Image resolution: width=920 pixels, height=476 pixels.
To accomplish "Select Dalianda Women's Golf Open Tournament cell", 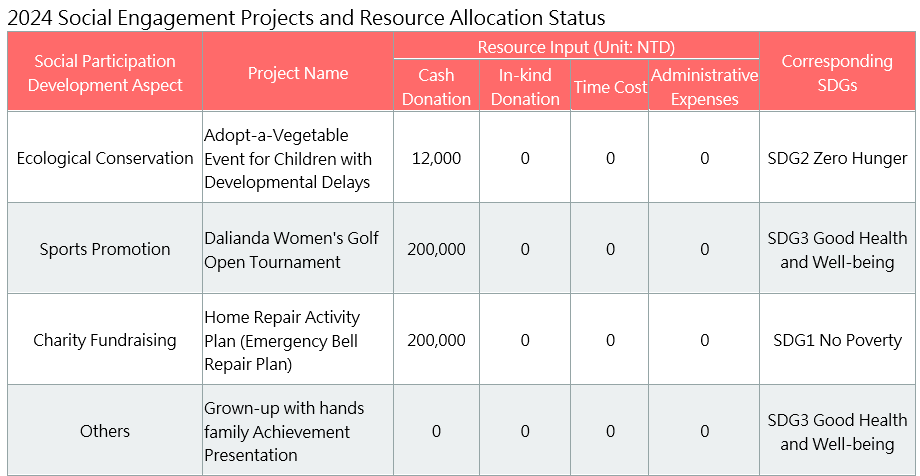I will 291,250.
